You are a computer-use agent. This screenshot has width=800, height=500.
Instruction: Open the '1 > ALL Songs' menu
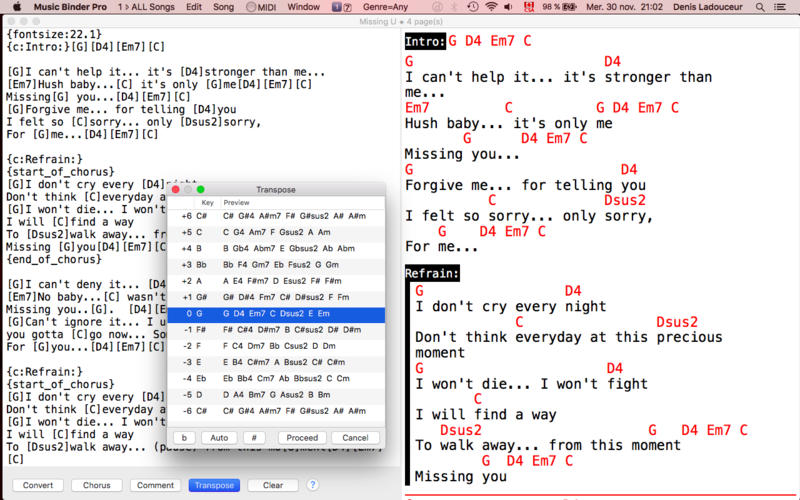click(146, 7)
